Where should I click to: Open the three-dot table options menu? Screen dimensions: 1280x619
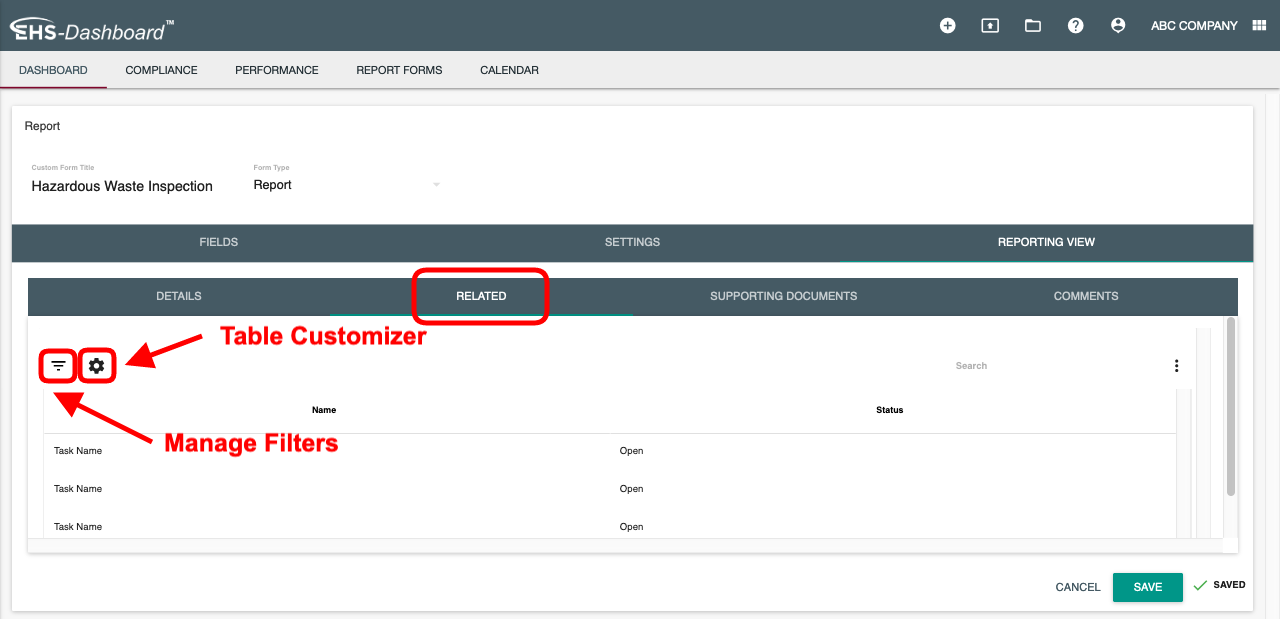(1177, 366)
